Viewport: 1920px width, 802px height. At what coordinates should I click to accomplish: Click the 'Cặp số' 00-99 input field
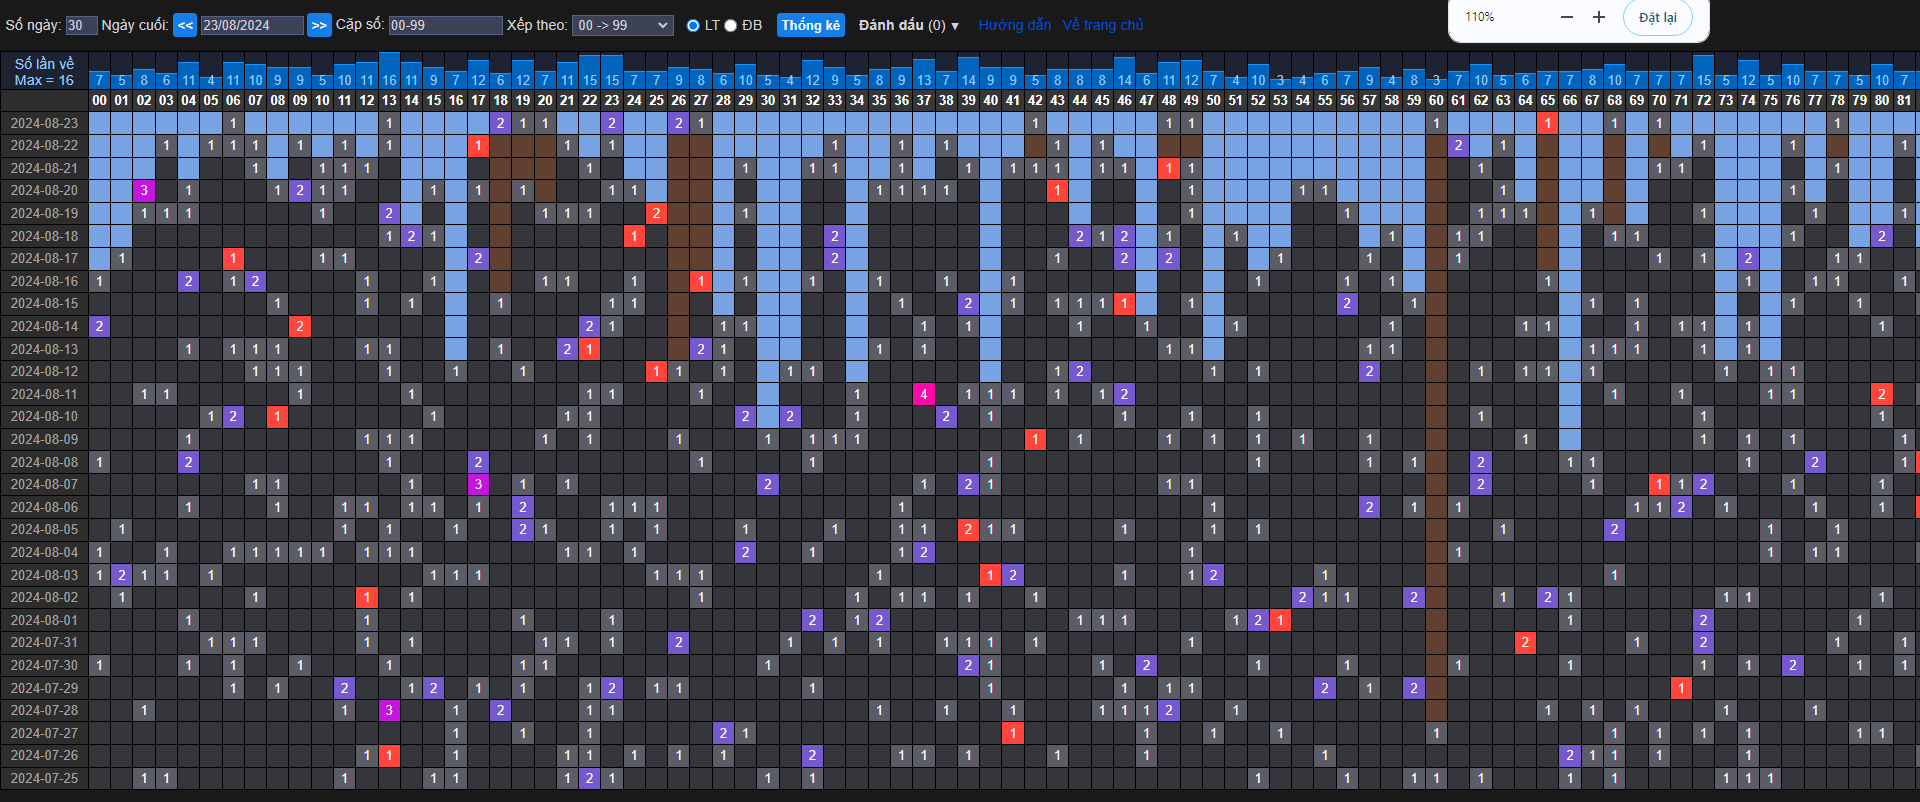tap(446, 25)
